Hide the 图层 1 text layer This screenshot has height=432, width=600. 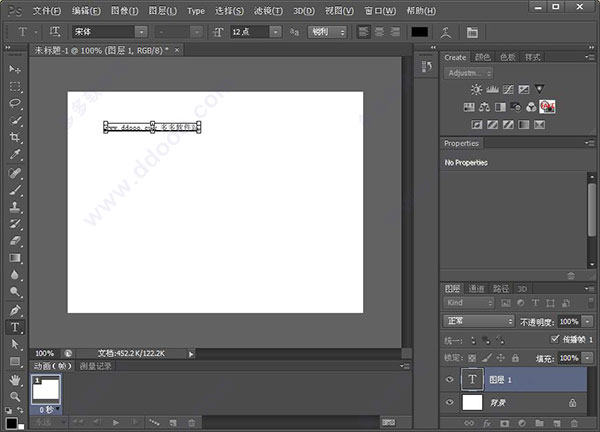[450, 379]
